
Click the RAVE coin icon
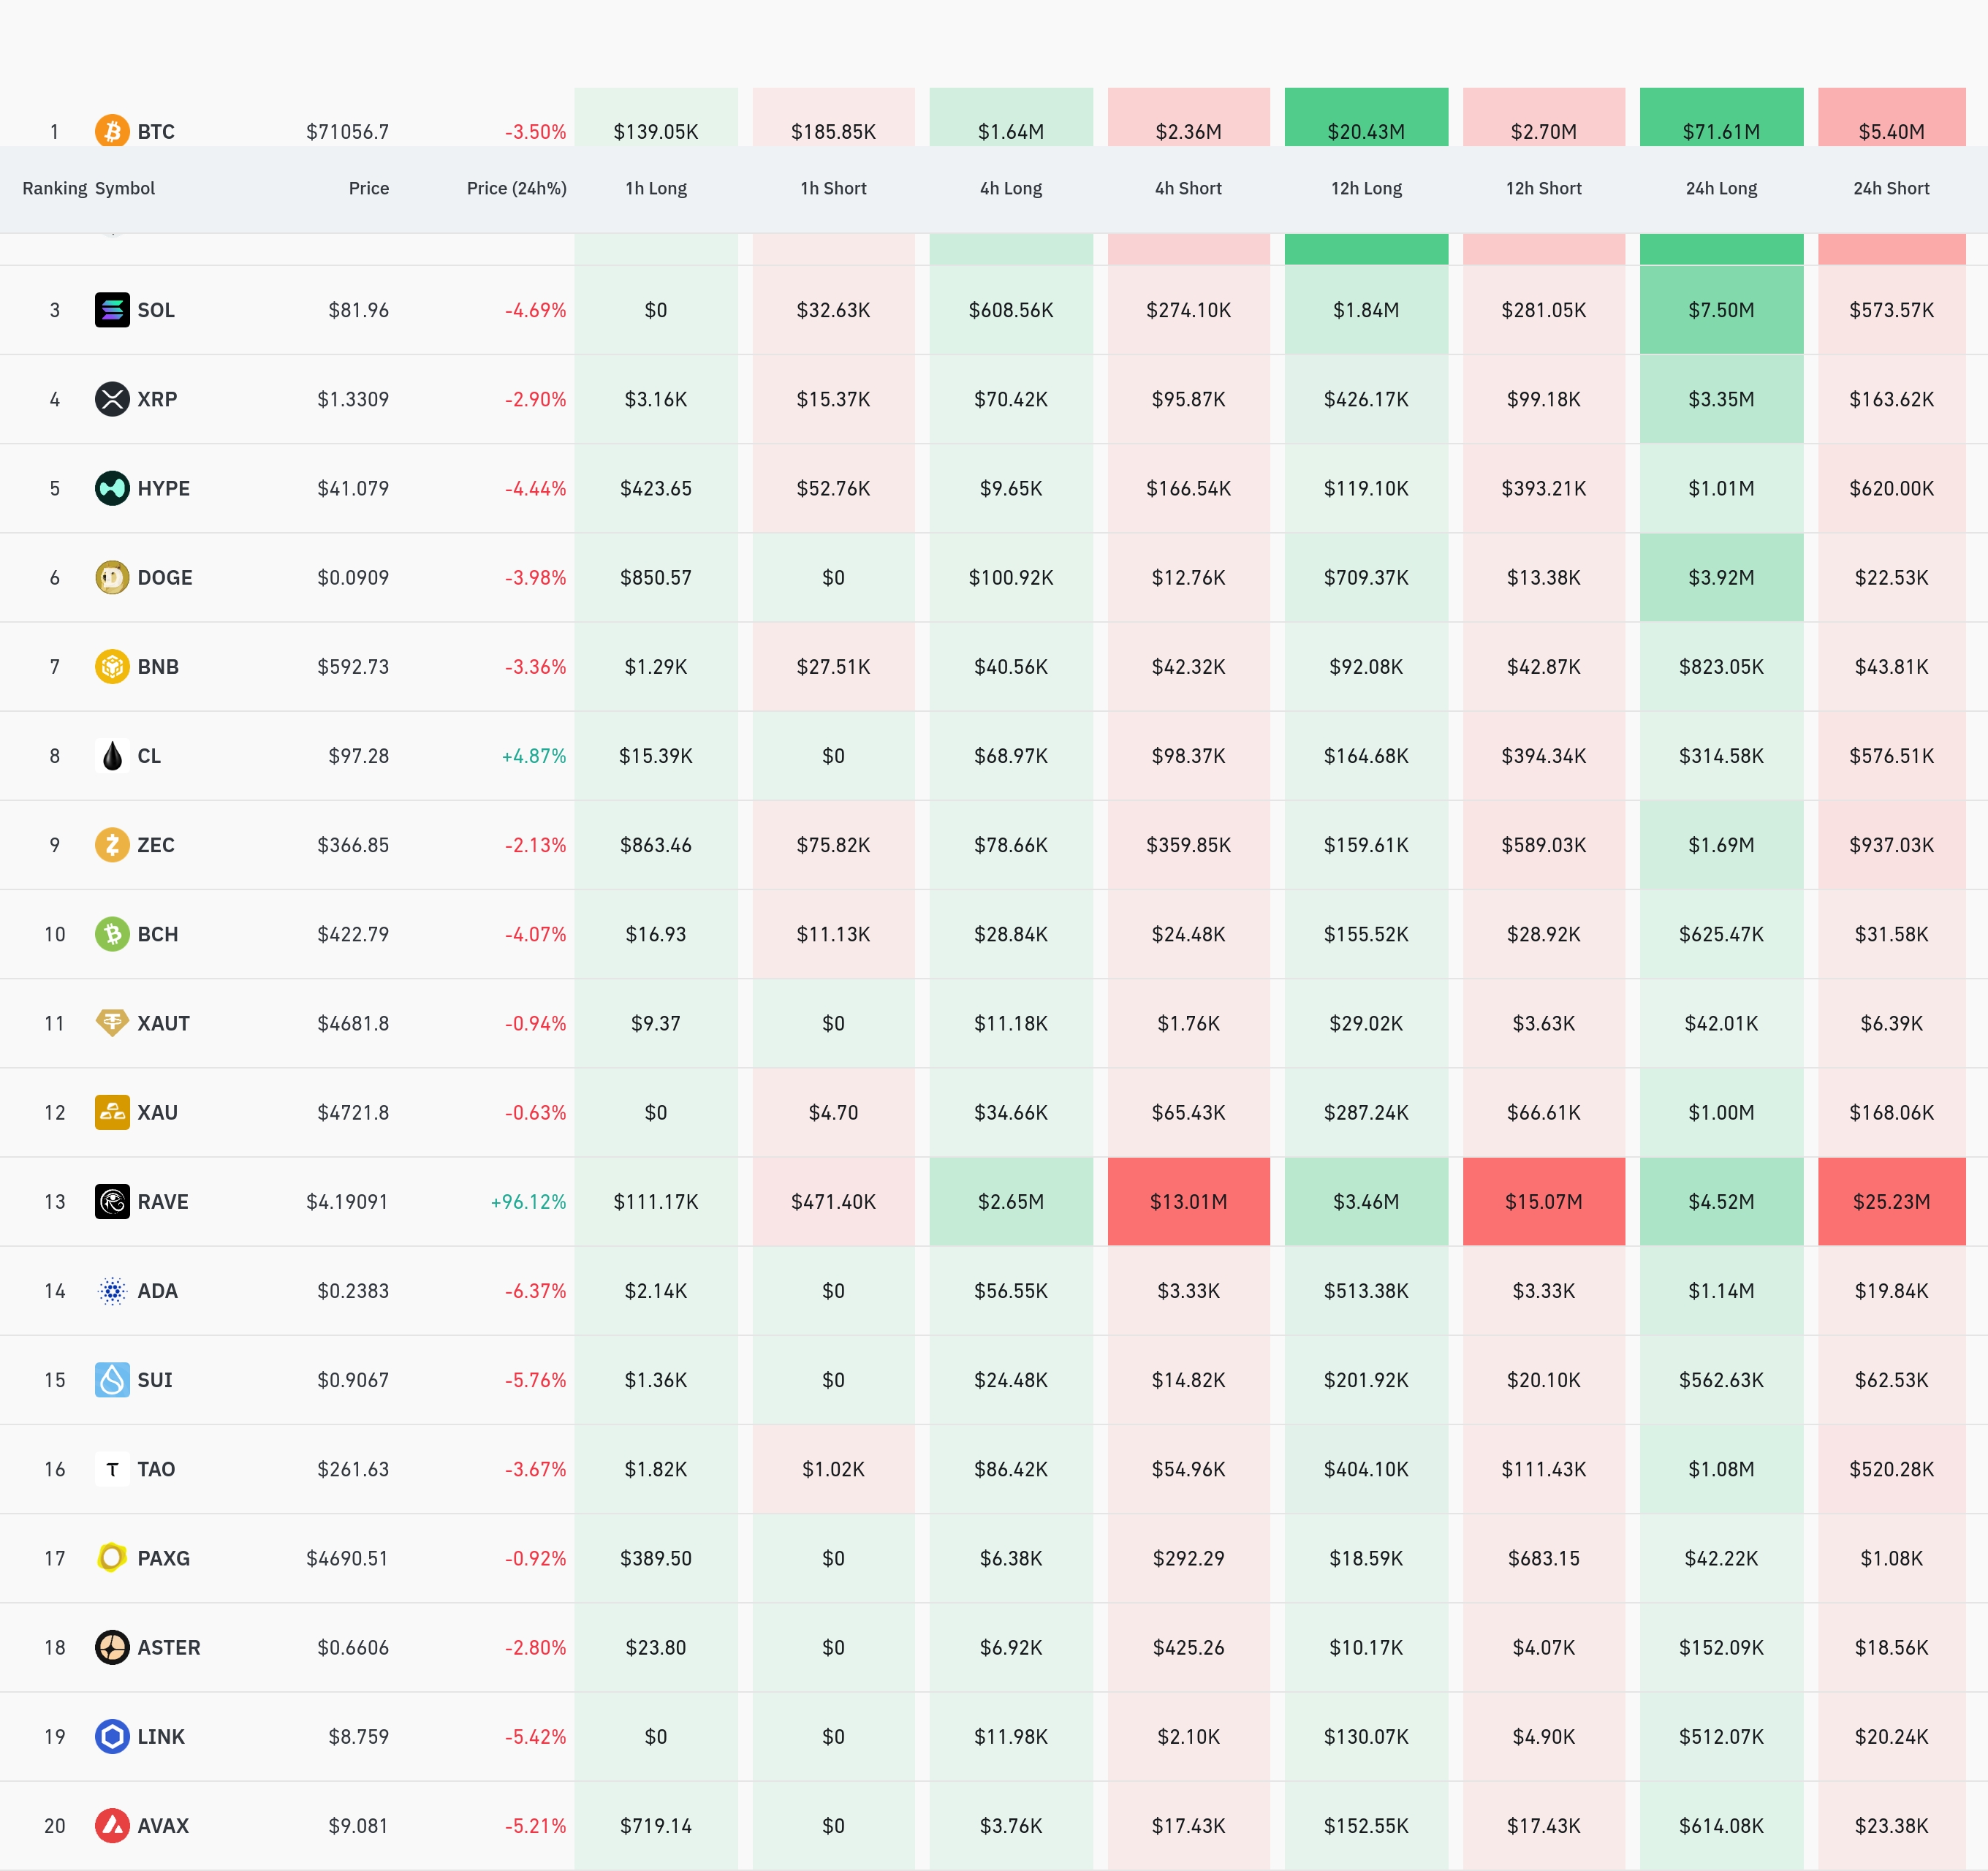[112, 1201]
